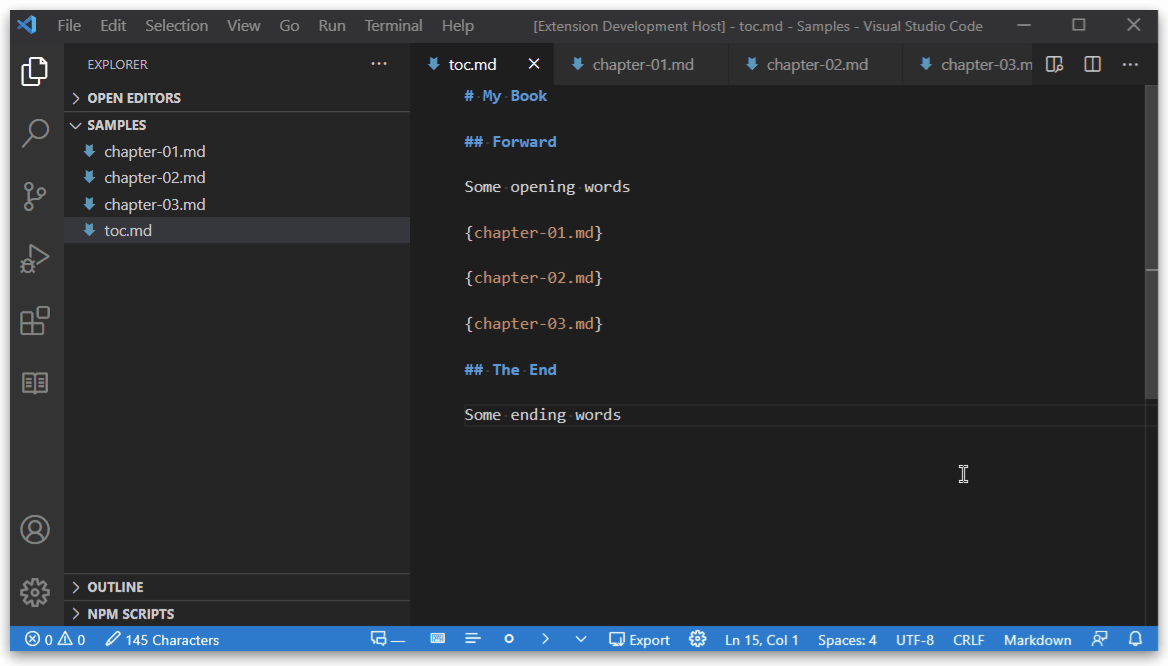Switch to the chapter-02.md tab
The height and width of the screenshot is (666, 1168).
click(x=816, y=64)
